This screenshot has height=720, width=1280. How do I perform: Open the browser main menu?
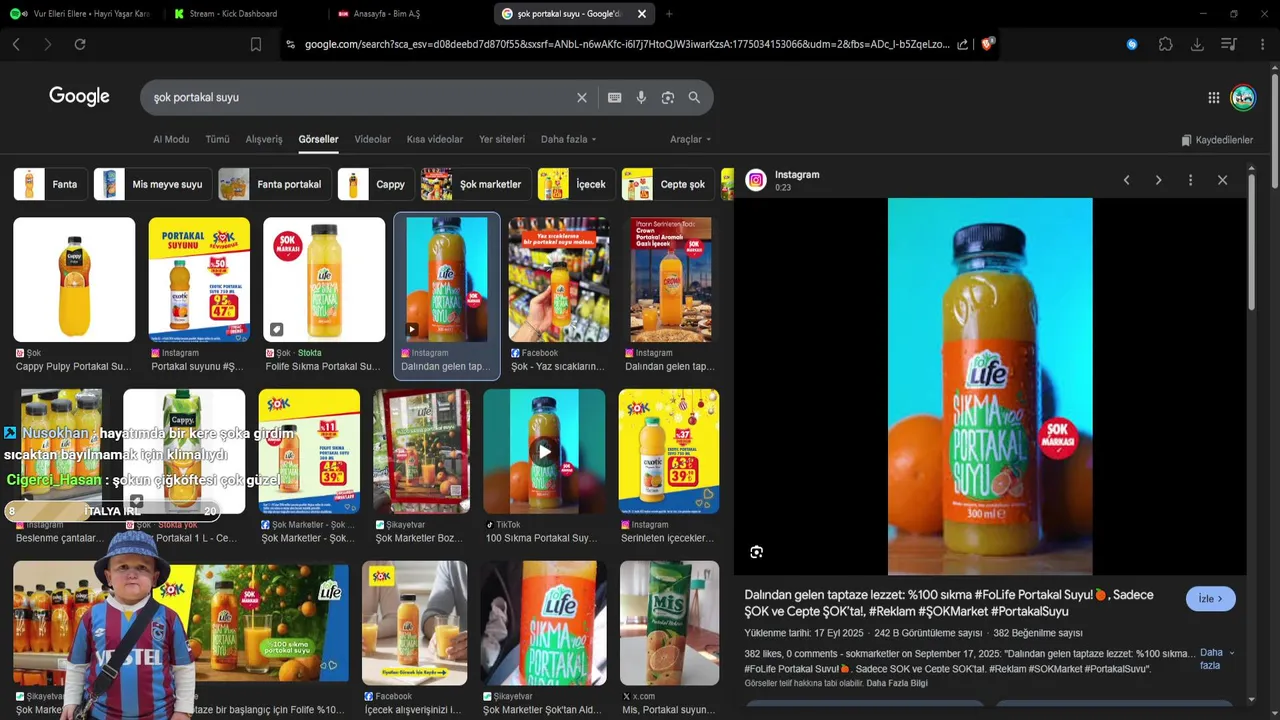coord(1264,44)
